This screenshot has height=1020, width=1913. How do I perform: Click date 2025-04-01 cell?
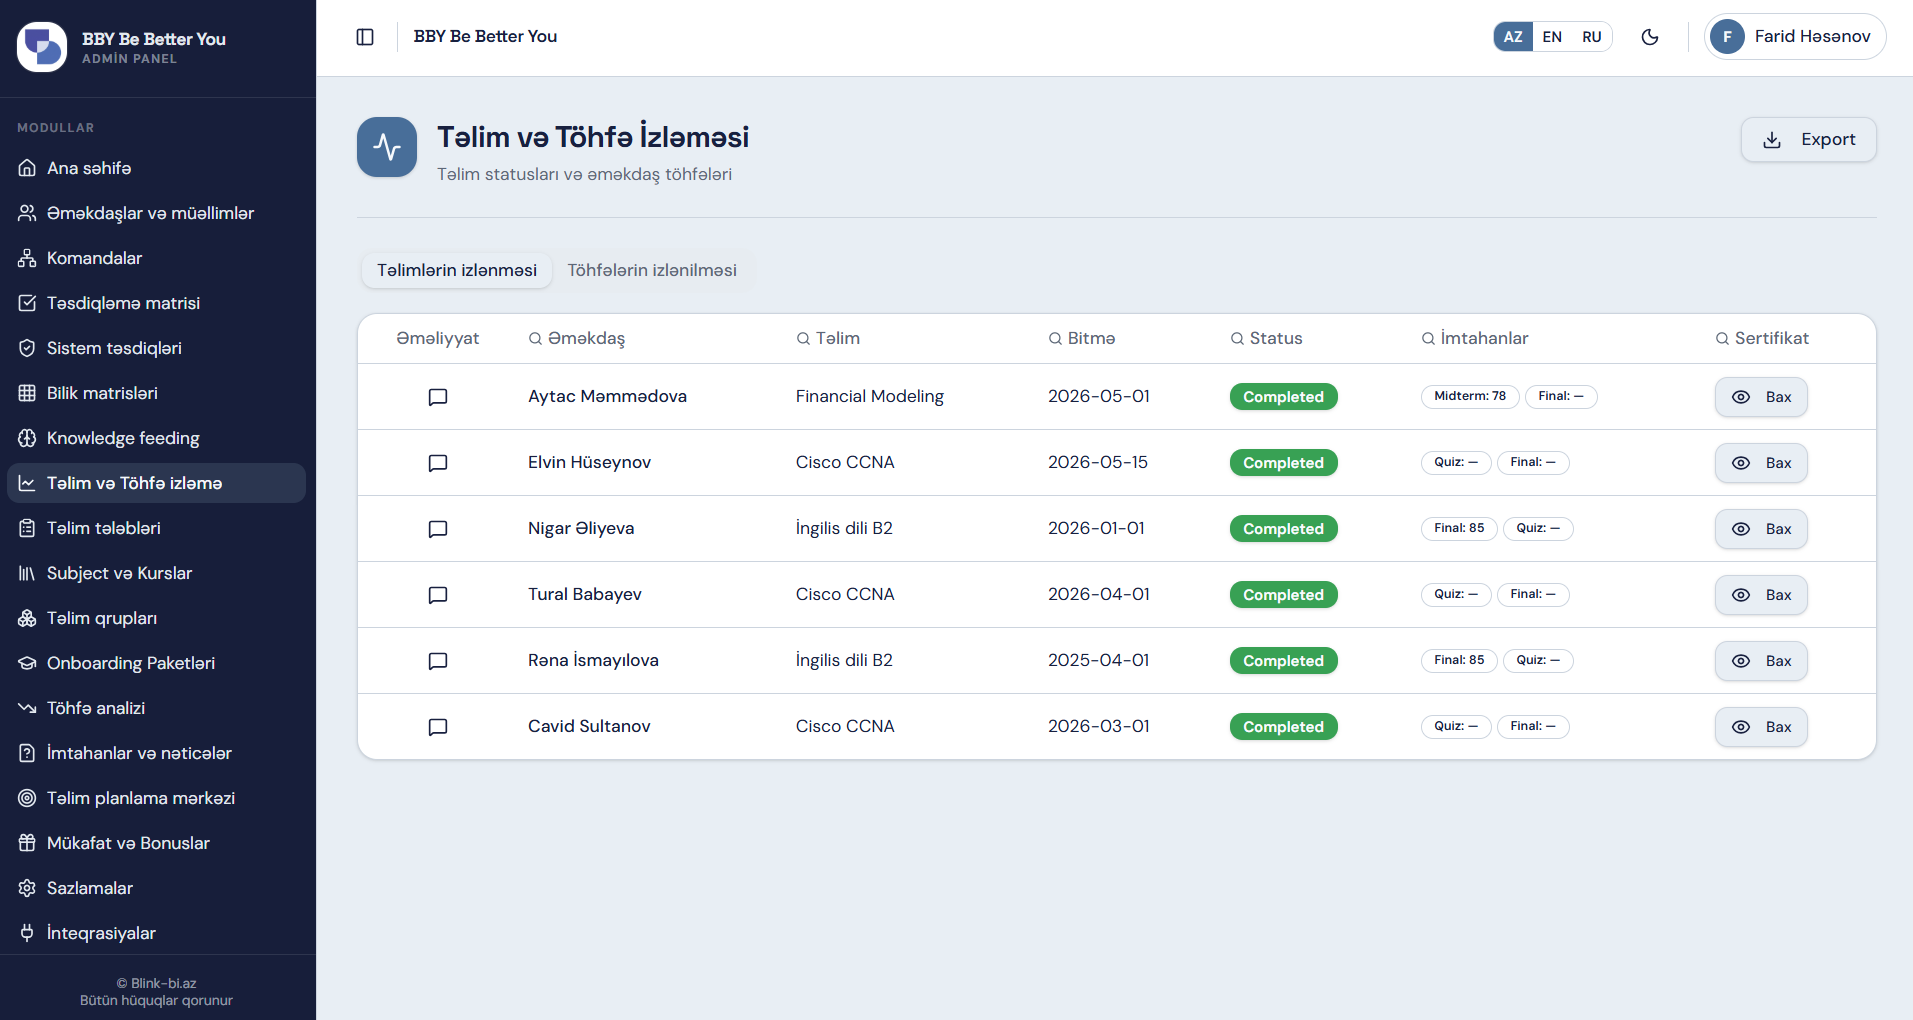coord(1099,661)
